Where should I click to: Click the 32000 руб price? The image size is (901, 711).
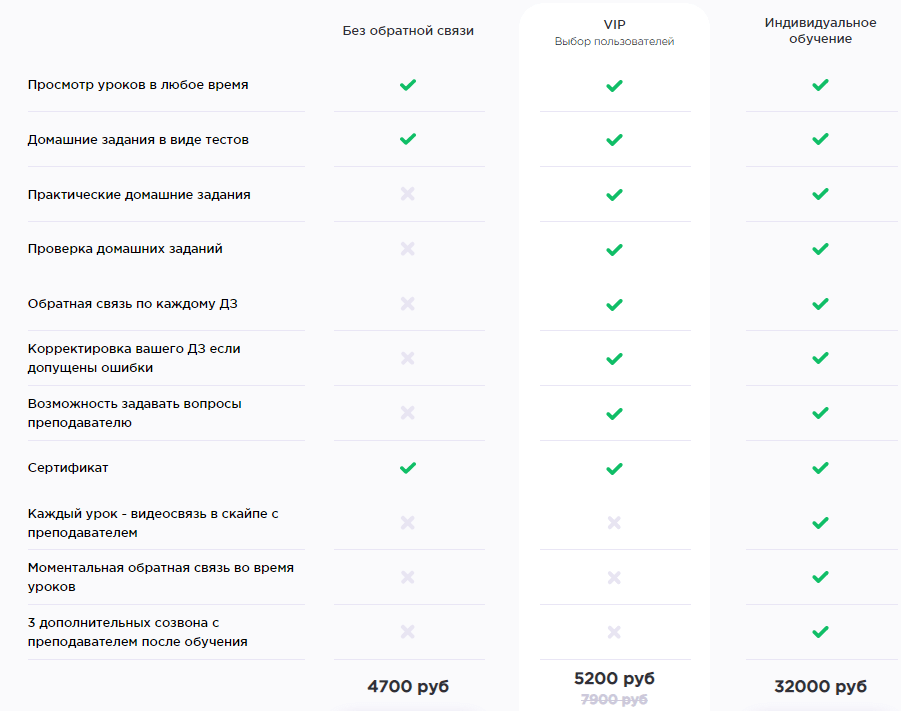821,686
